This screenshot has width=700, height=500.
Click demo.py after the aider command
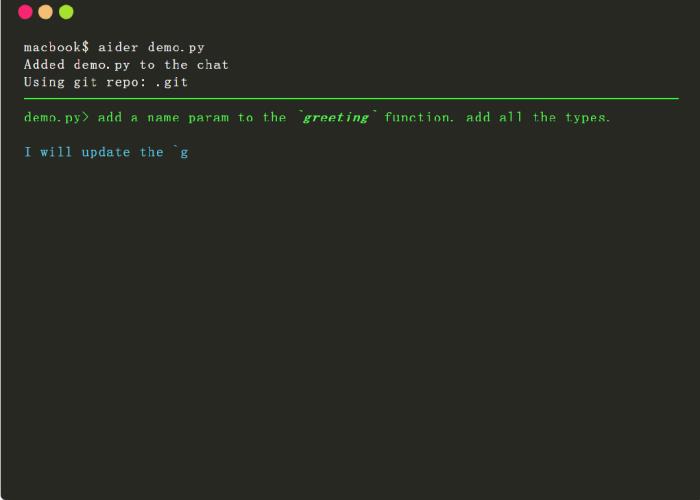pyautogui.click(x=176, y=48)
